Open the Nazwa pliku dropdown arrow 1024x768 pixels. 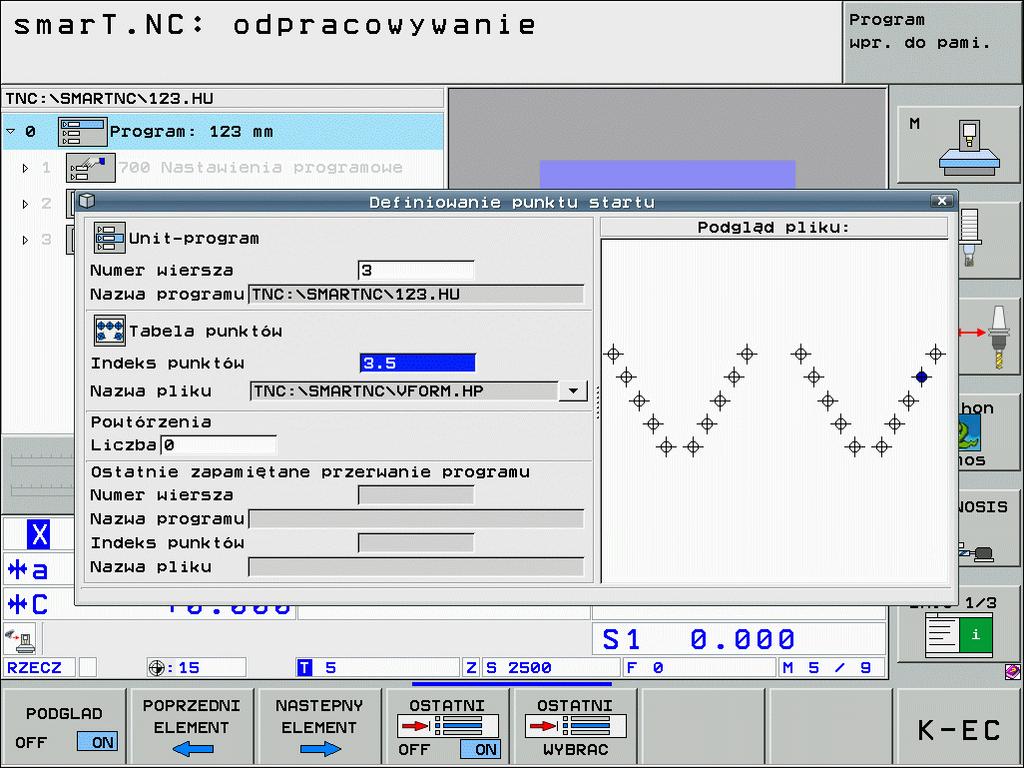(573, 391)
